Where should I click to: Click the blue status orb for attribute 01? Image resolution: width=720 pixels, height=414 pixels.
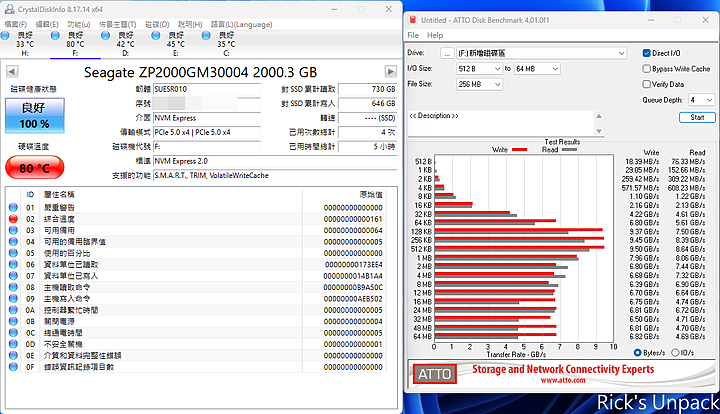13,207
